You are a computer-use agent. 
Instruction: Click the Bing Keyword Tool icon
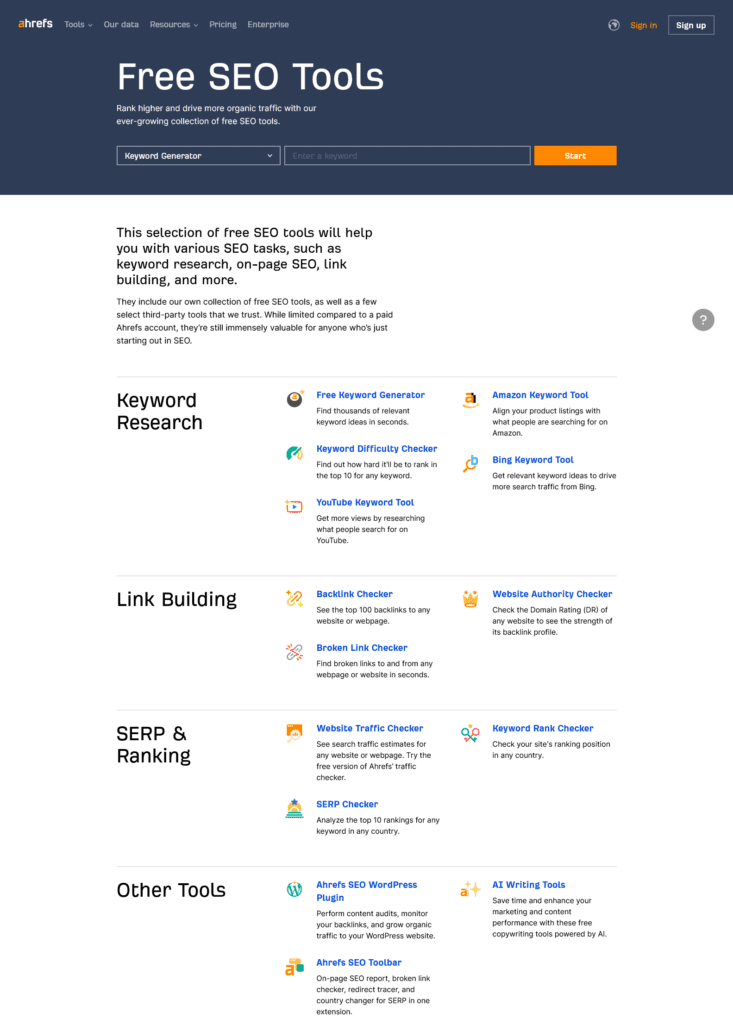(470, 464)
